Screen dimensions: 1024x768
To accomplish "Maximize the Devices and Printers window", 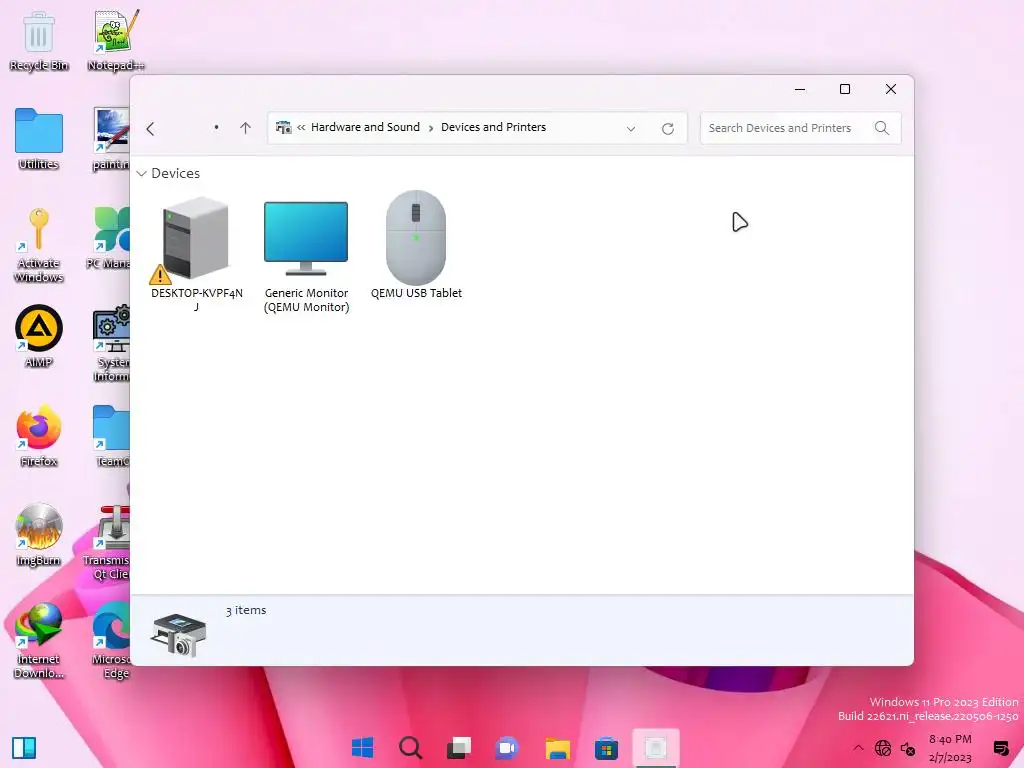I will [844, 89].
